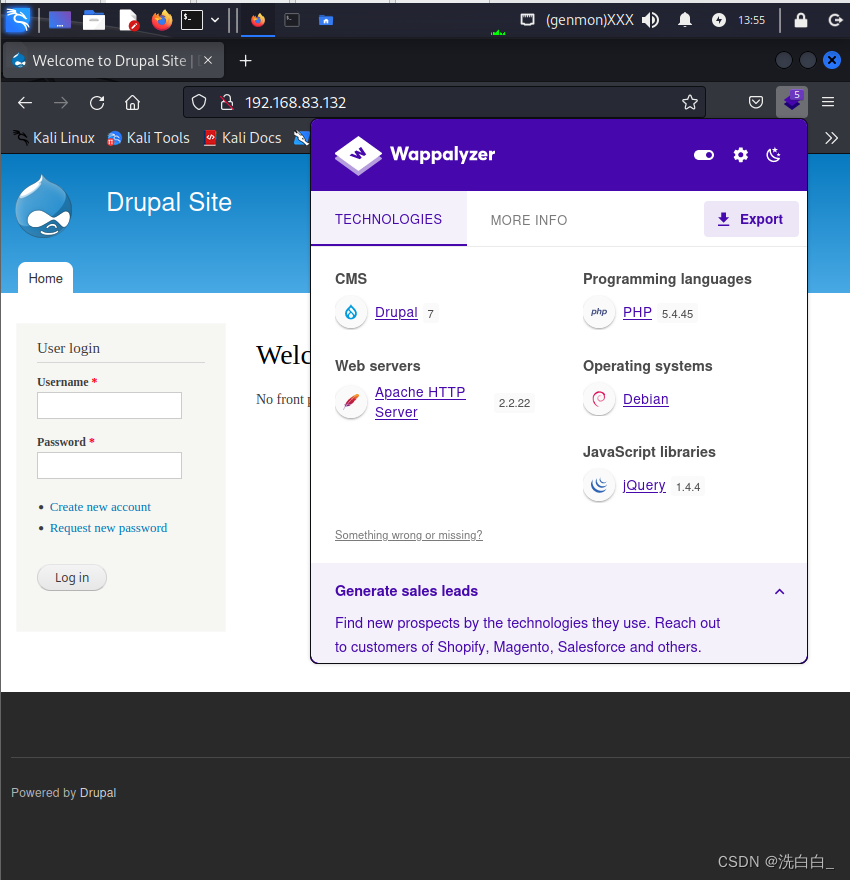
Task: Toggle Wappalyzer dark mode moon icon
Action: pyautogui.click(x=774, y=155)
